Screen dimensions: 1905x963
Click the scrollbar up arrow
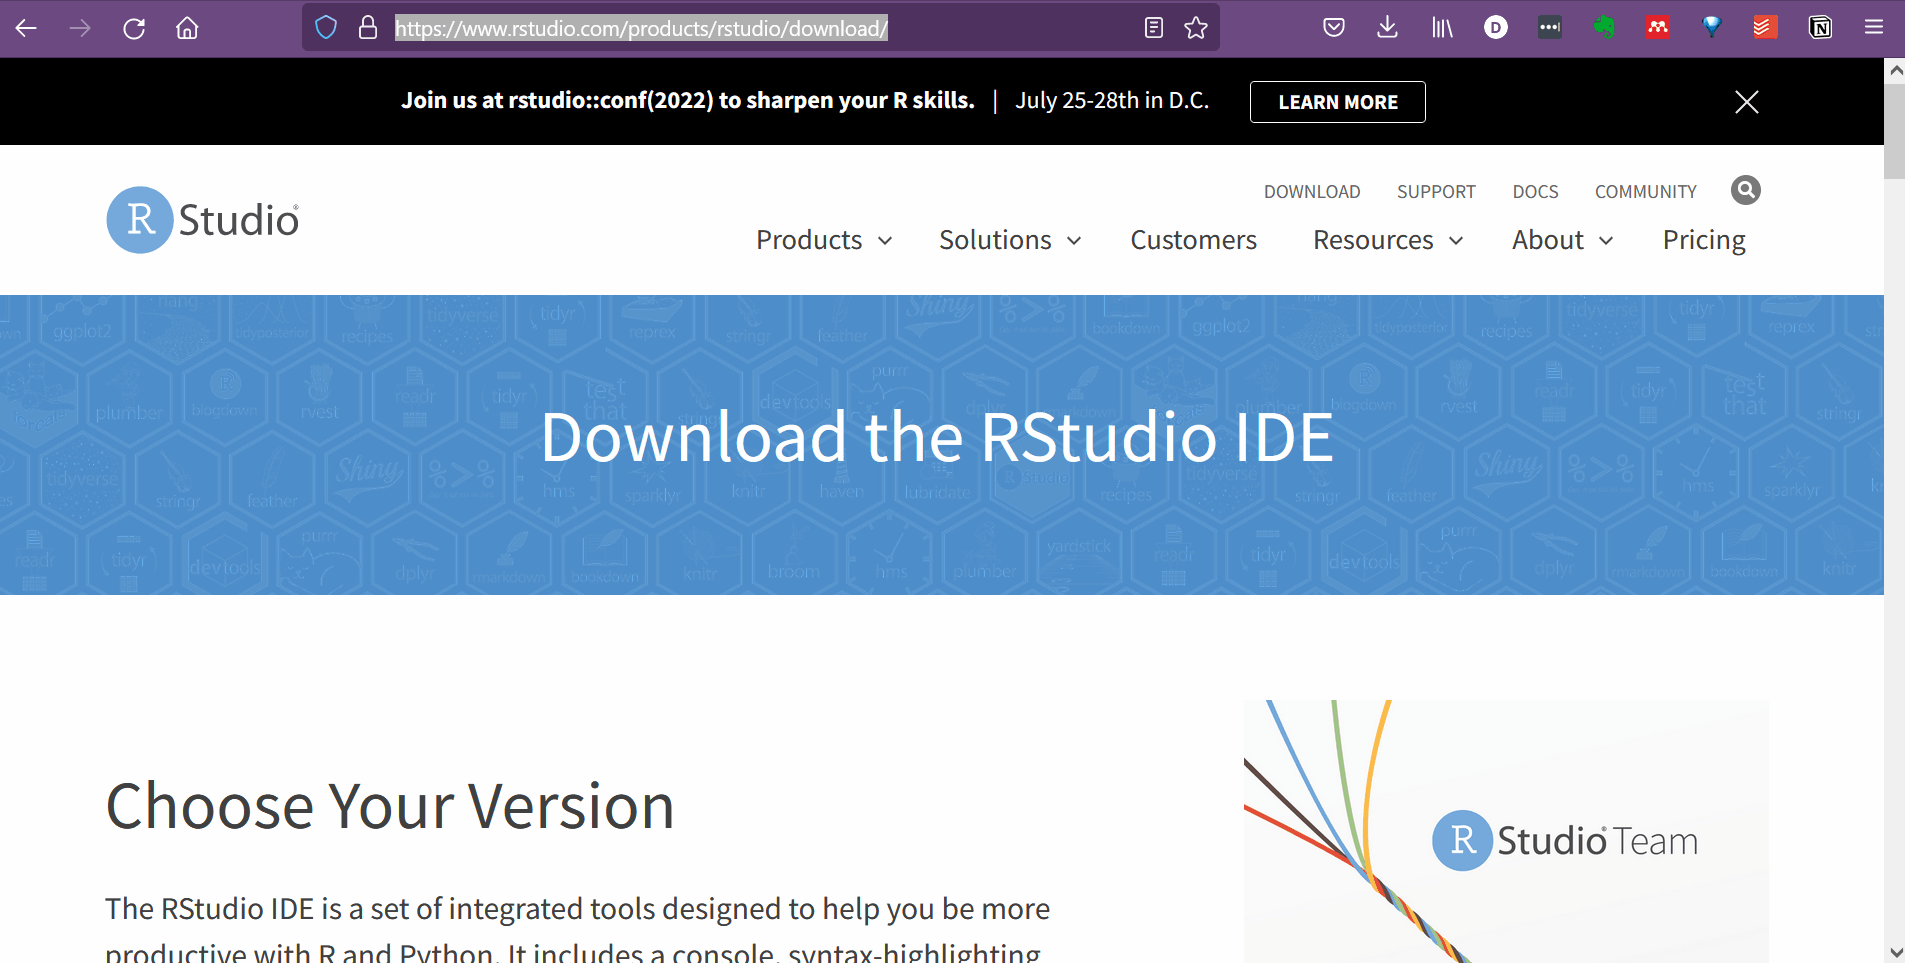point(1894,70)
